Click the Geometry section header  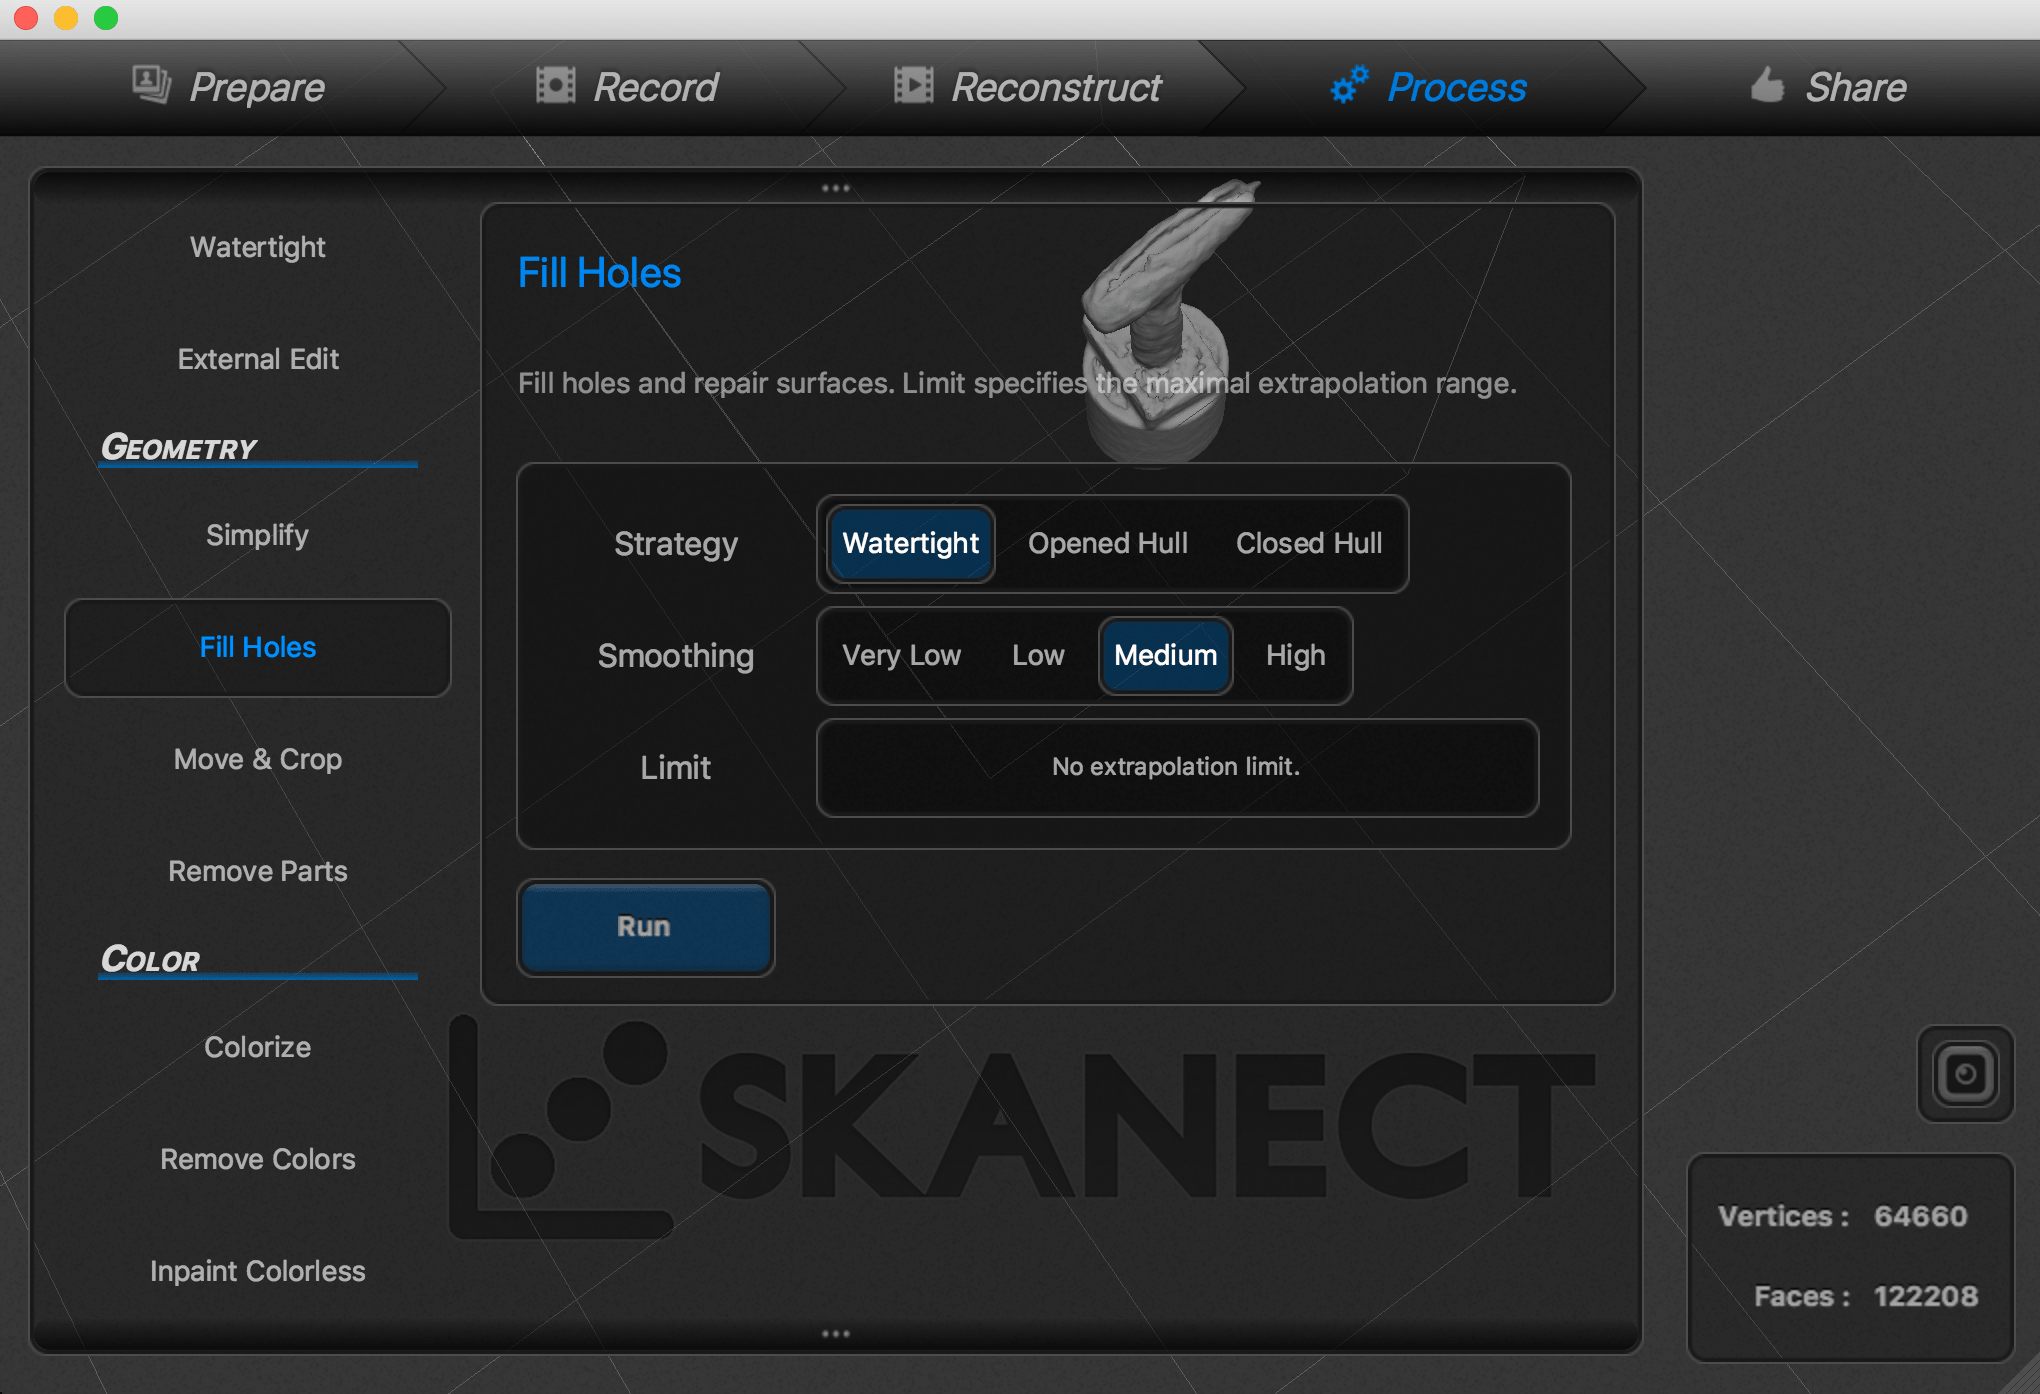(179, 447)
